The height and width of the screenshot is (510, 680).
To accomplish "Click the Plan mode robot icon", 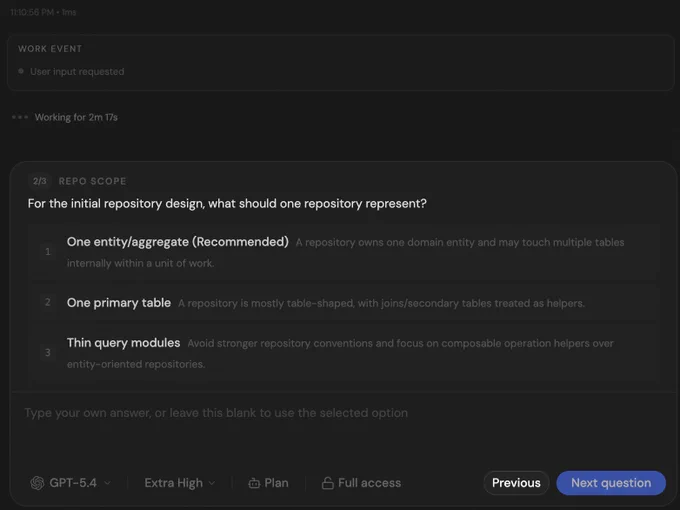I will tap(254, 483).
